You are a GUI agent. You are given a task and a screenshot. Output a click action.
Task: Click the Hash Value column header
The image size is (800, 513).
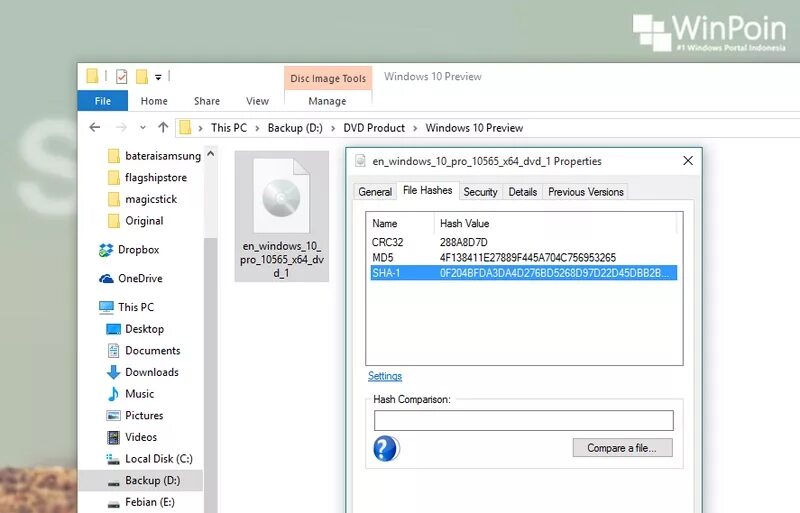[x=556, y=224]
